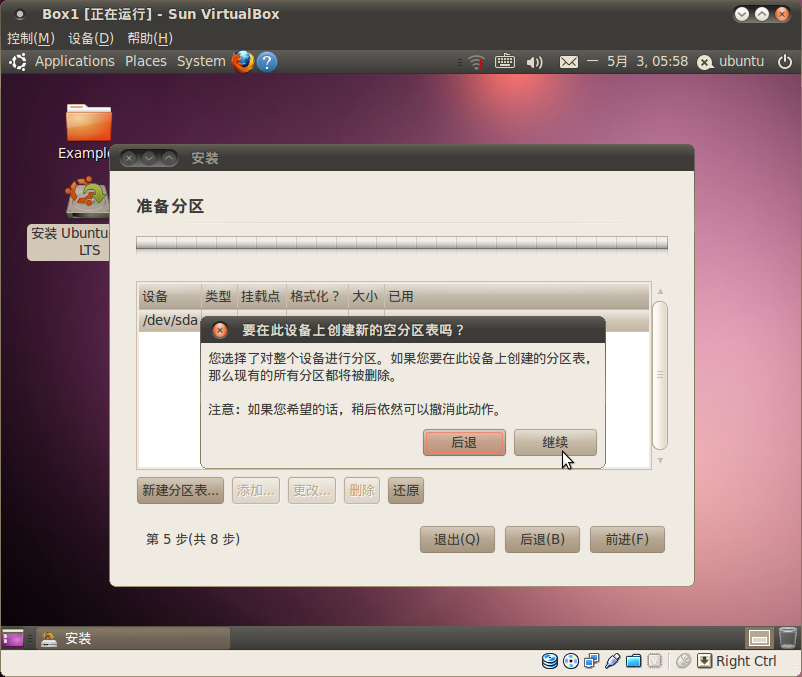Click the VirtualBox virtualization status icon

click(655, 661)
